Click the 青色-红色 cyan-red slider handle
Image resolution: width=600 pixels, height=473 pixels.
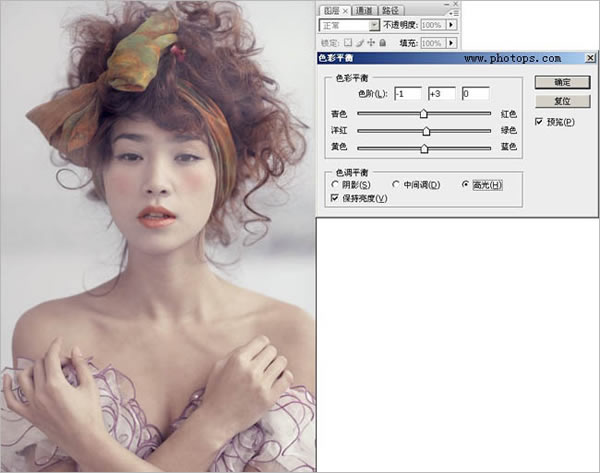tap(424, 115)
